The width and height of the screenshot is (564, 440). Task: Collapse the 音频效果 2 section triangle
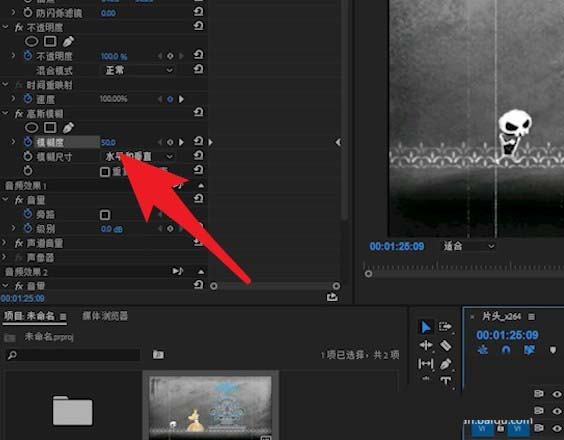(x=201, y=272)
